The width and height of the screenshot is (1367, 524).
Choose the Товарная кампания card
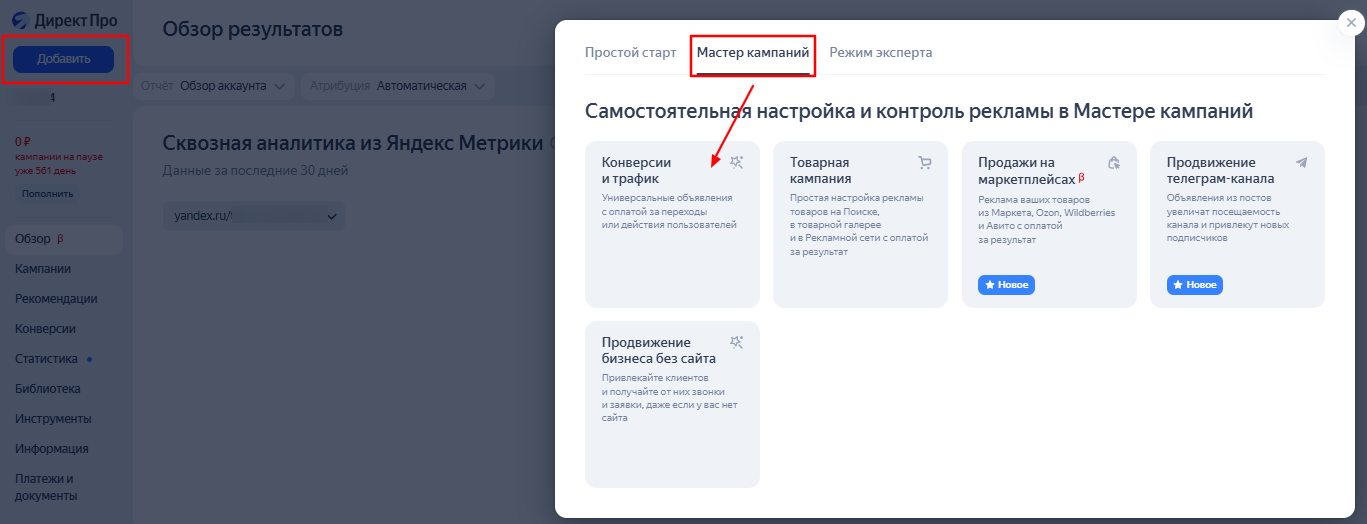tap(860, 224)
